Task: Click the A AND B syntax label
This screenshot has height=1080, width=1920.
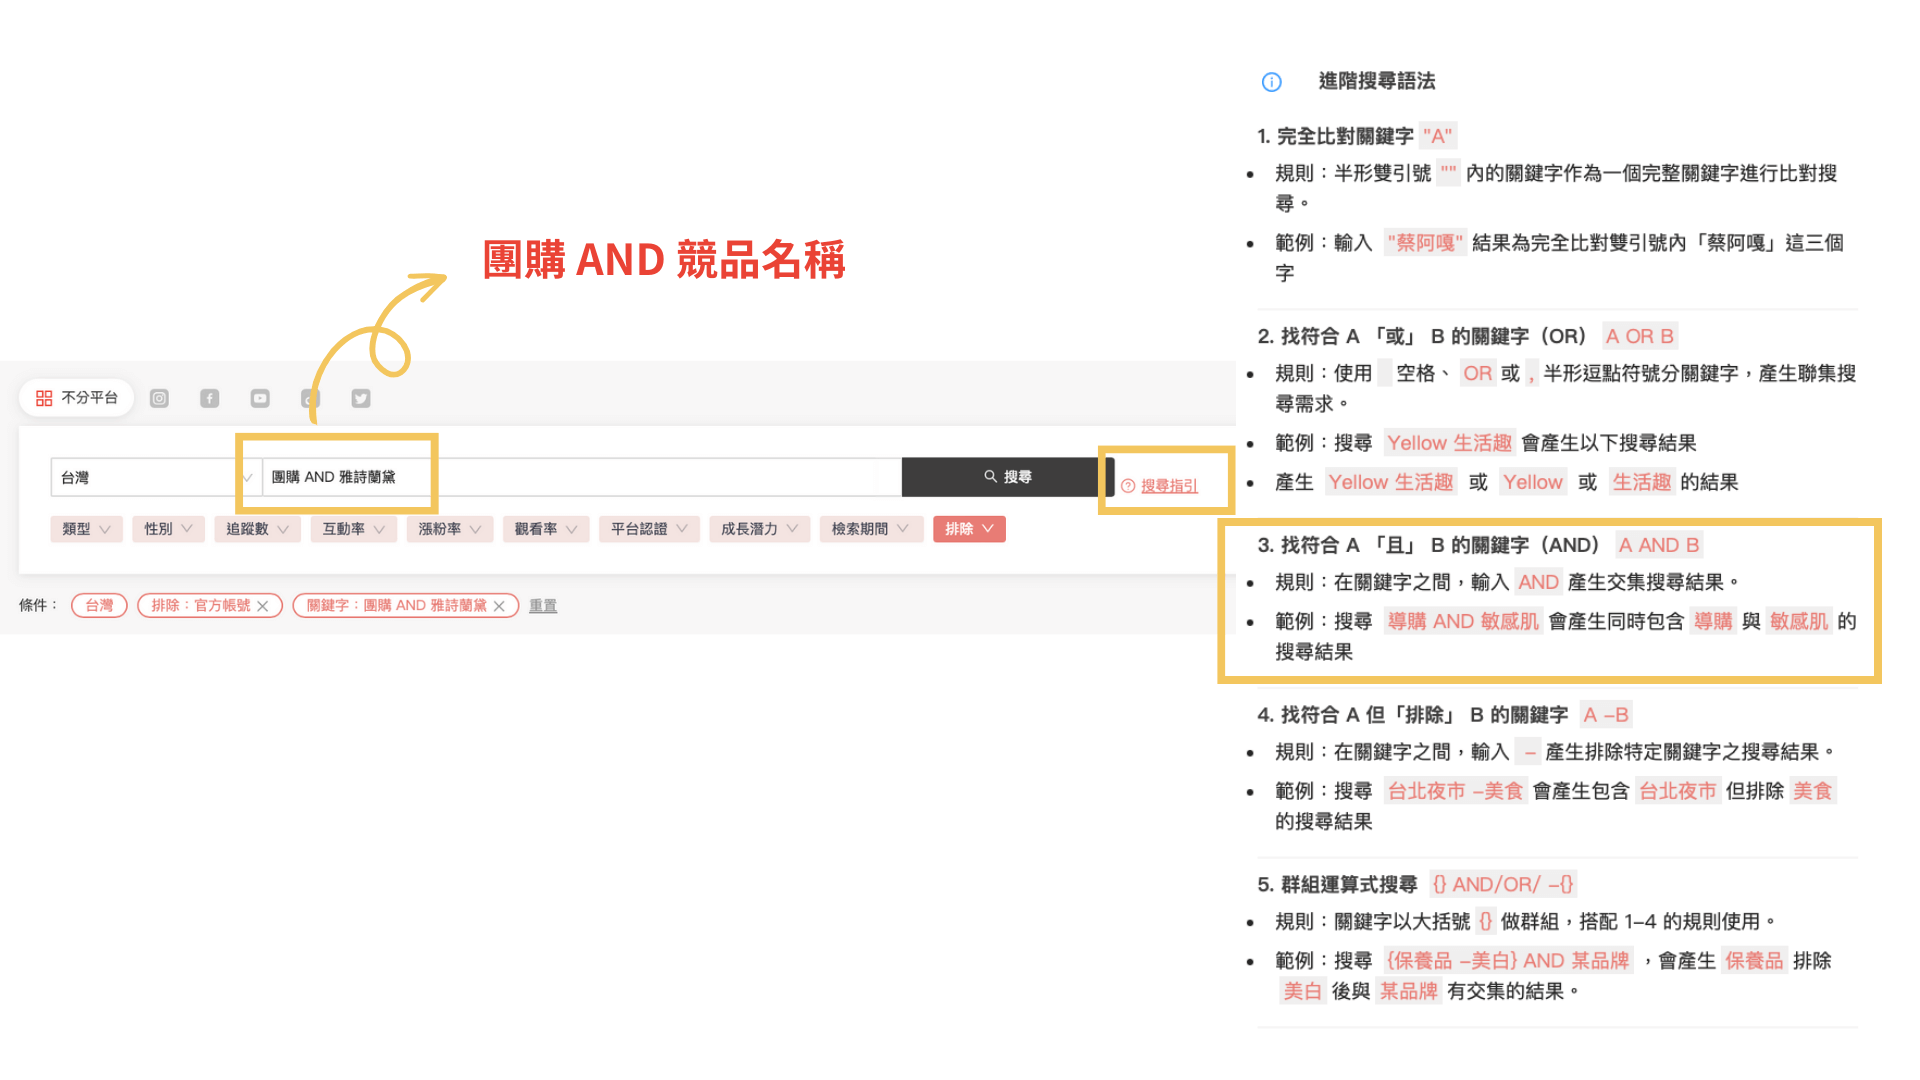Action: click(1659, 545)
